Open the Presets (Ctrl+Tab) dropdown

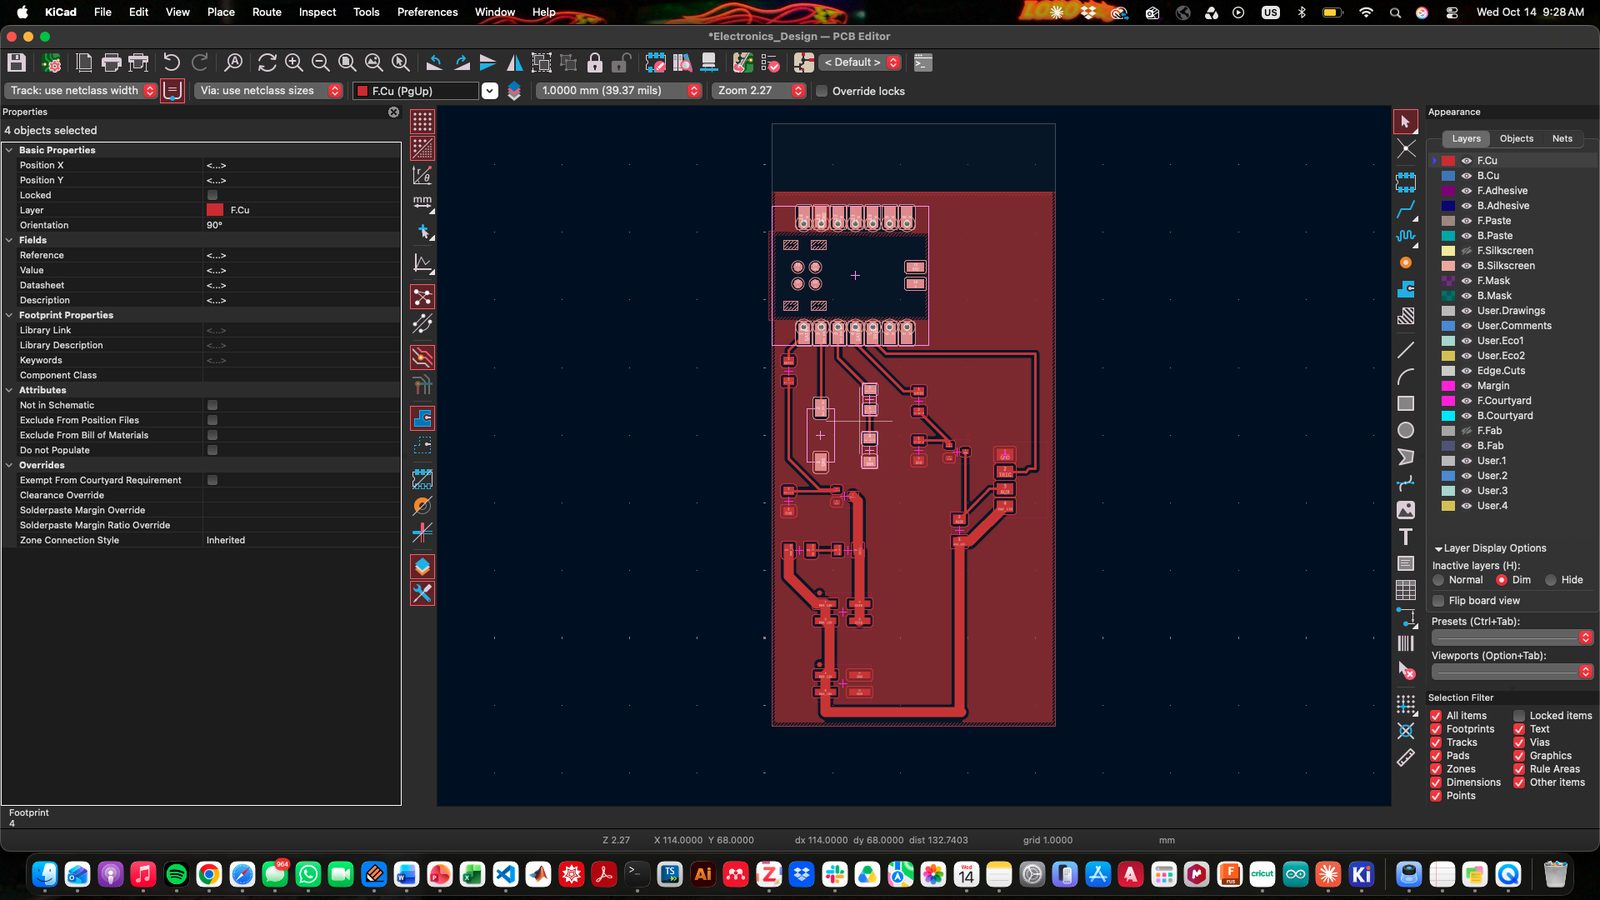(1512, 638)
